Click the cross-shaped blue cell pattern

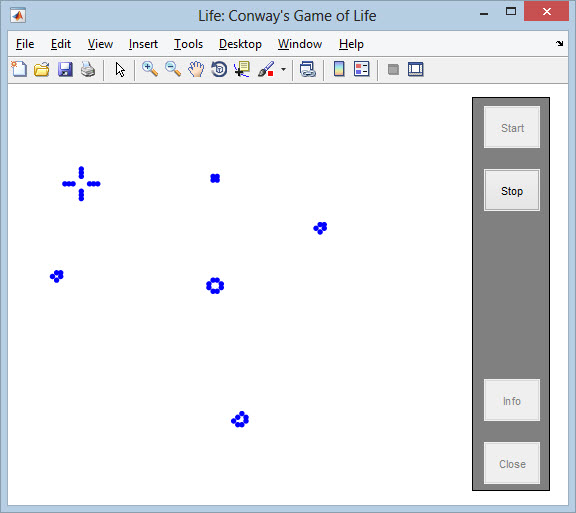[81, 184]
